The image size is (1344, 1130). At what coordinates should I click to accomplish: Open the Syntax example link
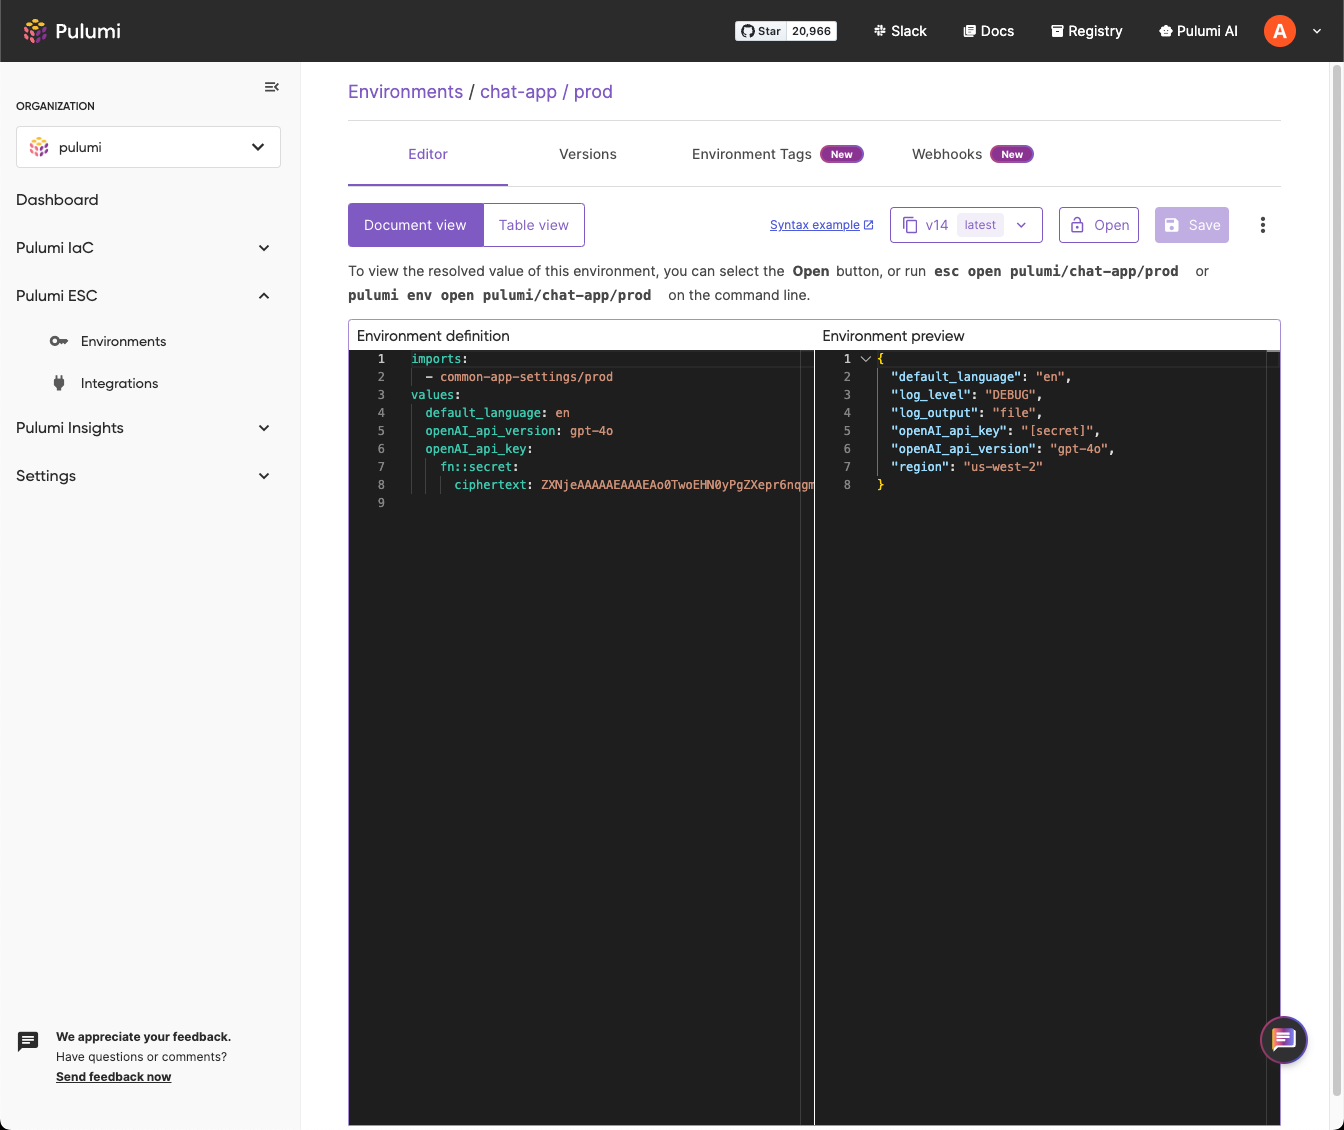(x=821, y=225)
